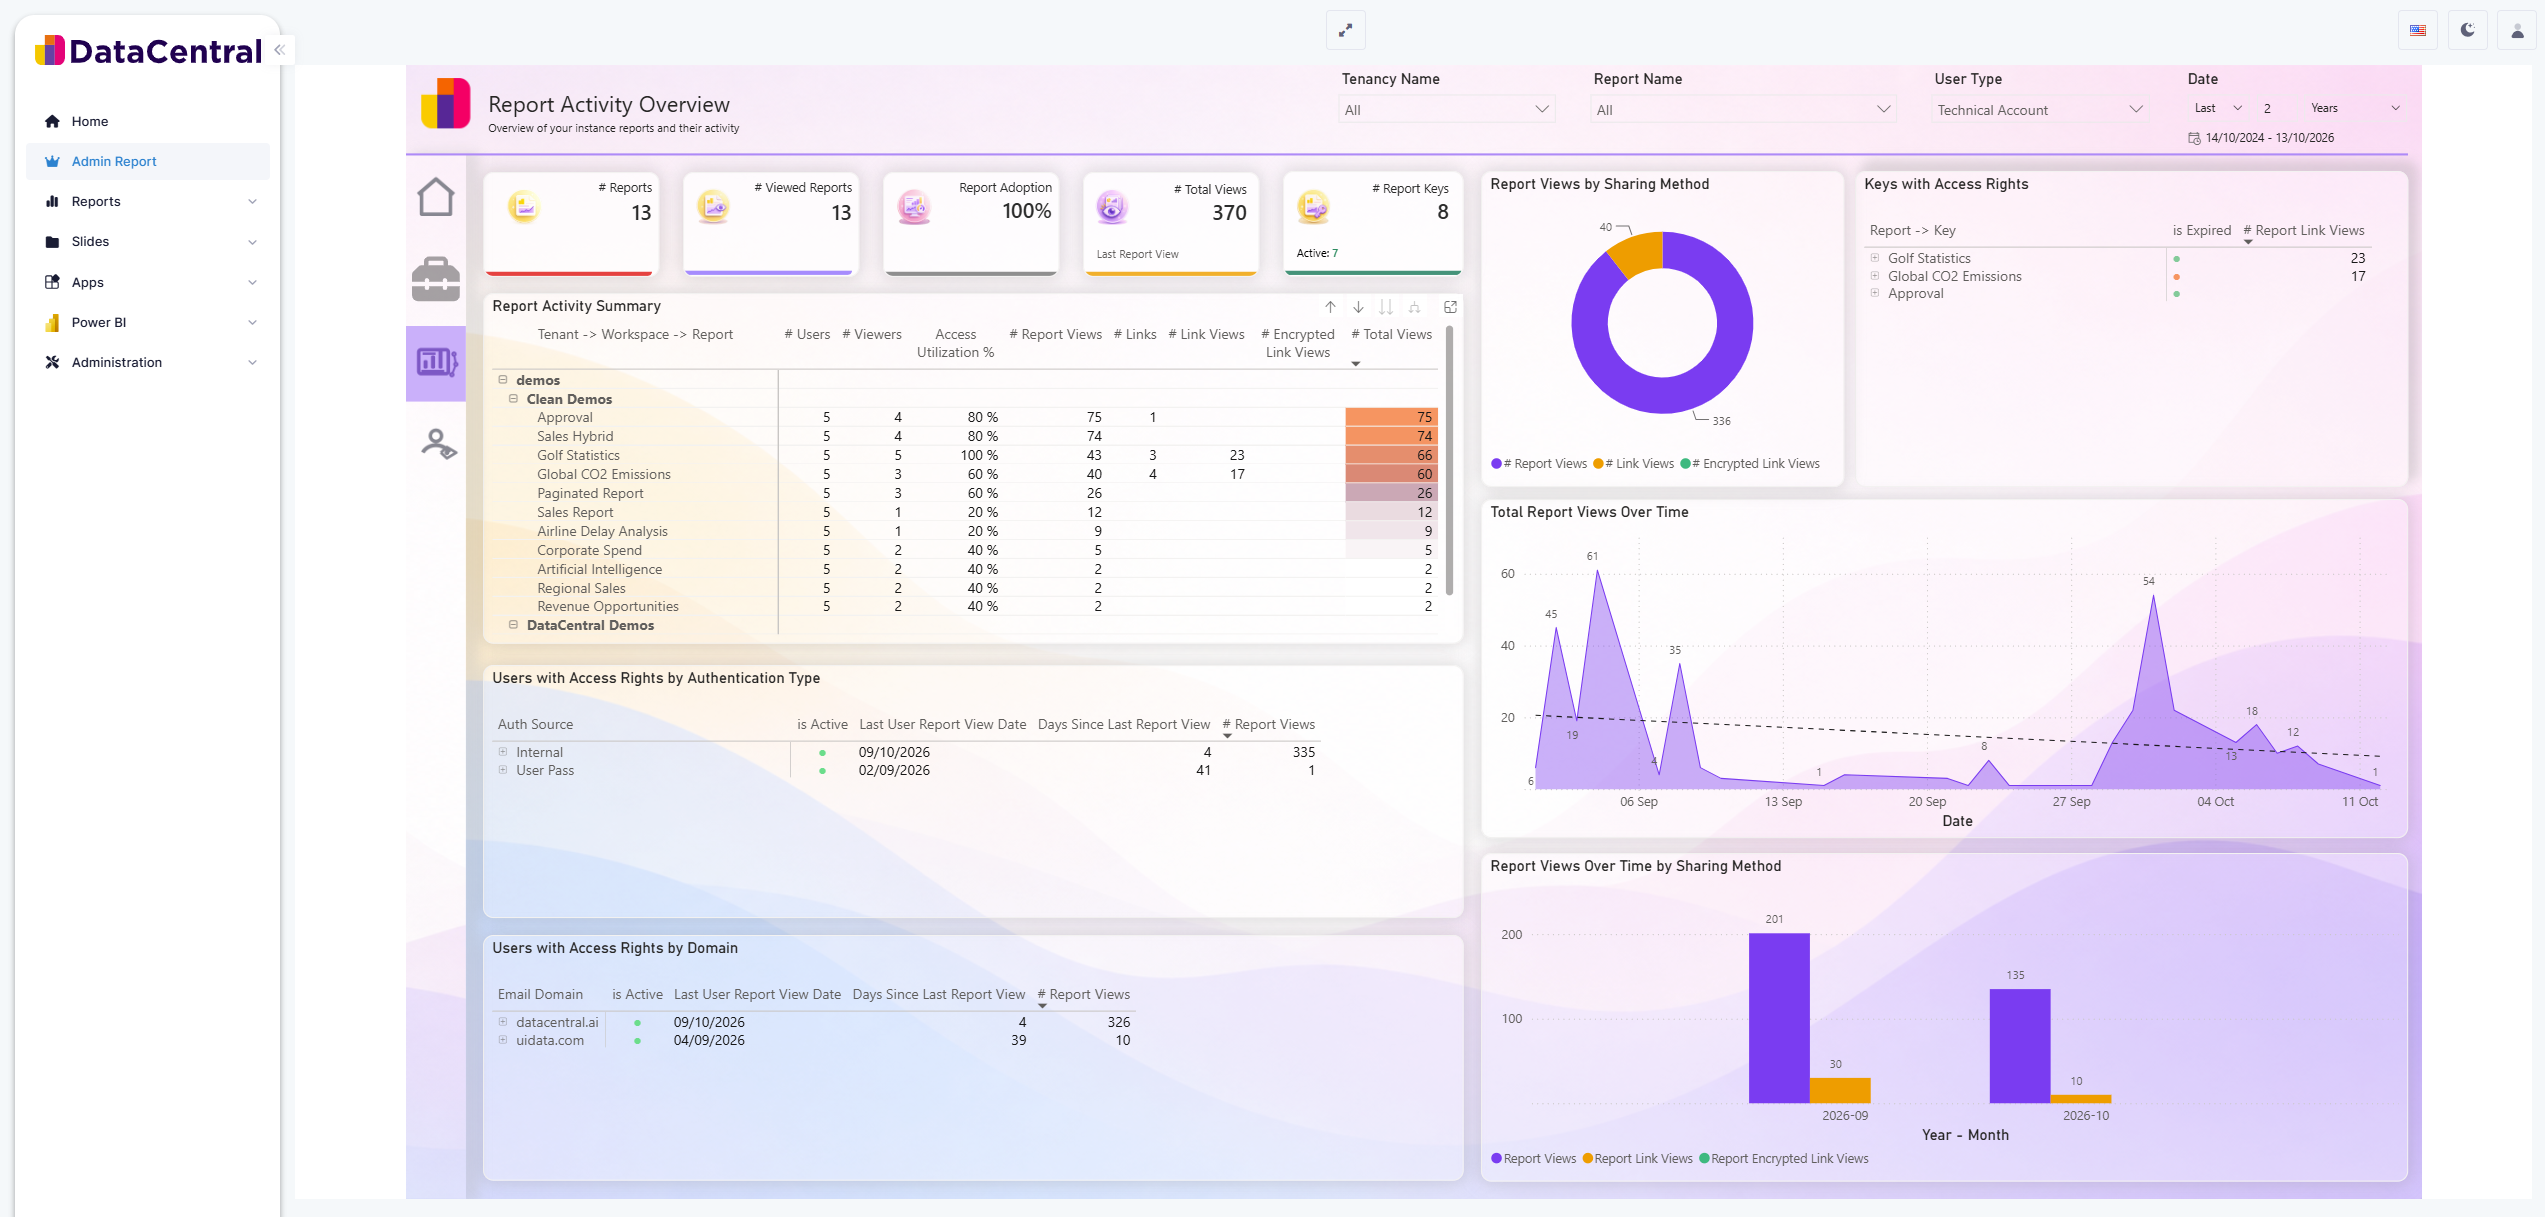Open the briefcase page in report sidebar
The image size is (2545, 1217).
(x=435, y=279)
